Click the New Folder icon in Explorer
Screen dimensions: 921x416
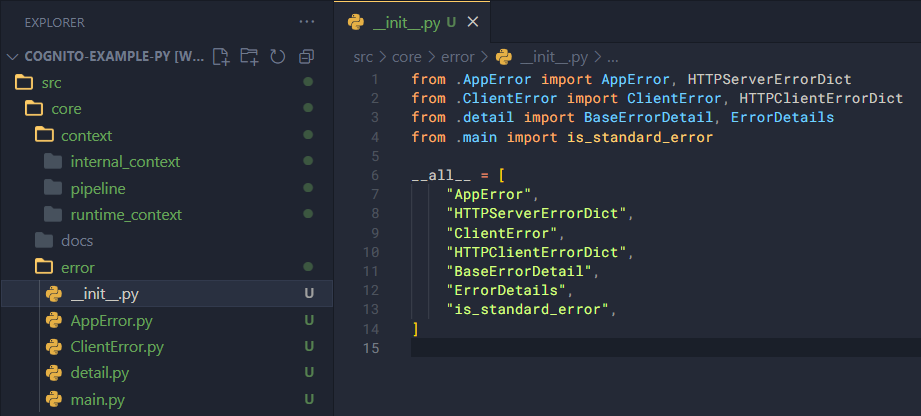click(x=249, y=56)
